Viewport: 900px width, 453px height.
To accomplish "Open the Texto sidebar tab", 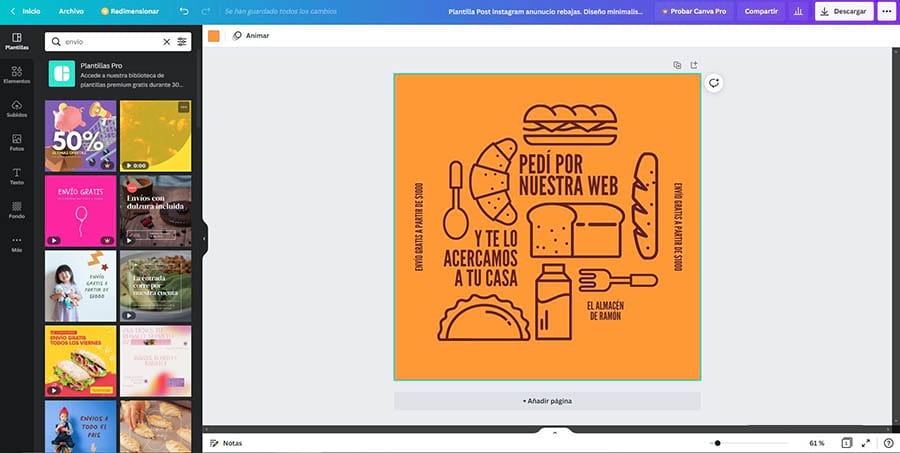I will coord(17,176).
